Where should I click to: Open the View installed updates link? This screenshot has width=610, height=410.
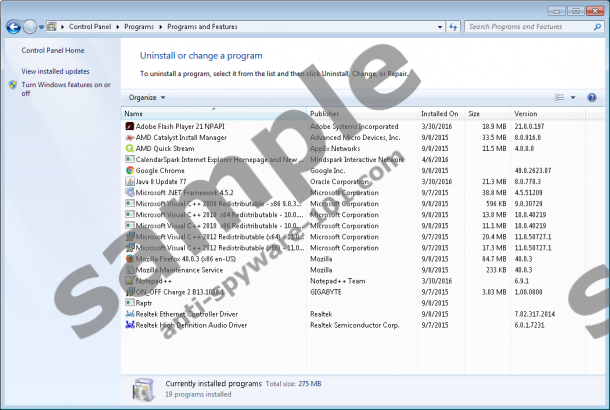[55, 71]
